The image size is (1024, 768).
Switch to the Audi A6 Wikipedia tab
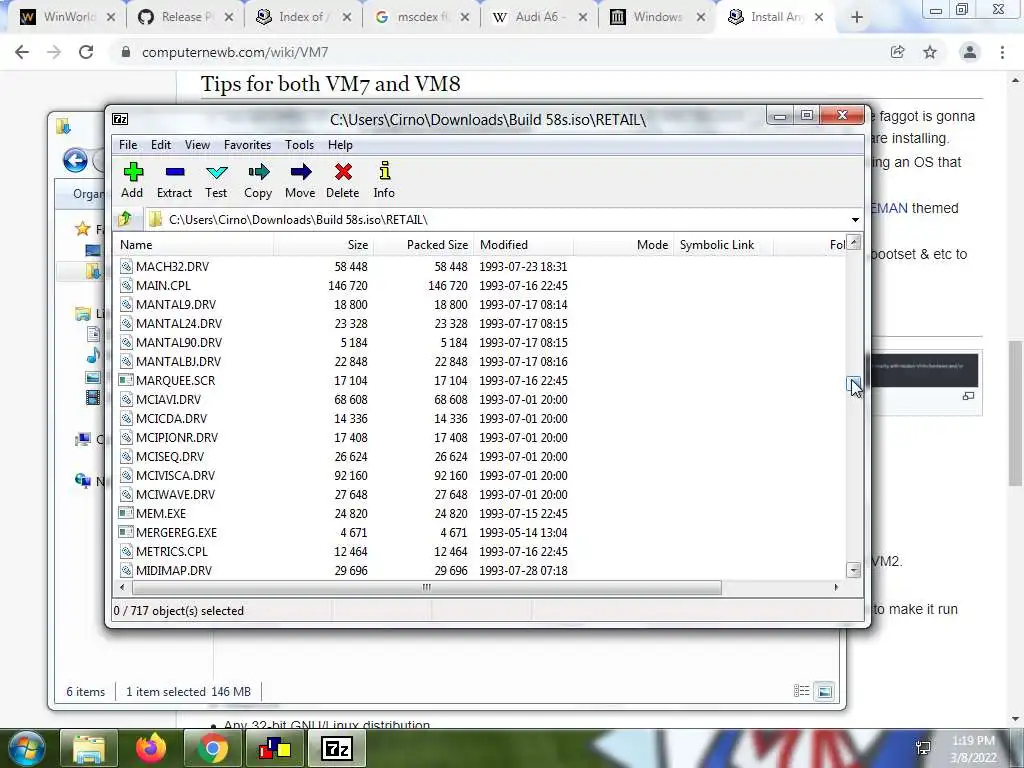click(x=540, y=17)
